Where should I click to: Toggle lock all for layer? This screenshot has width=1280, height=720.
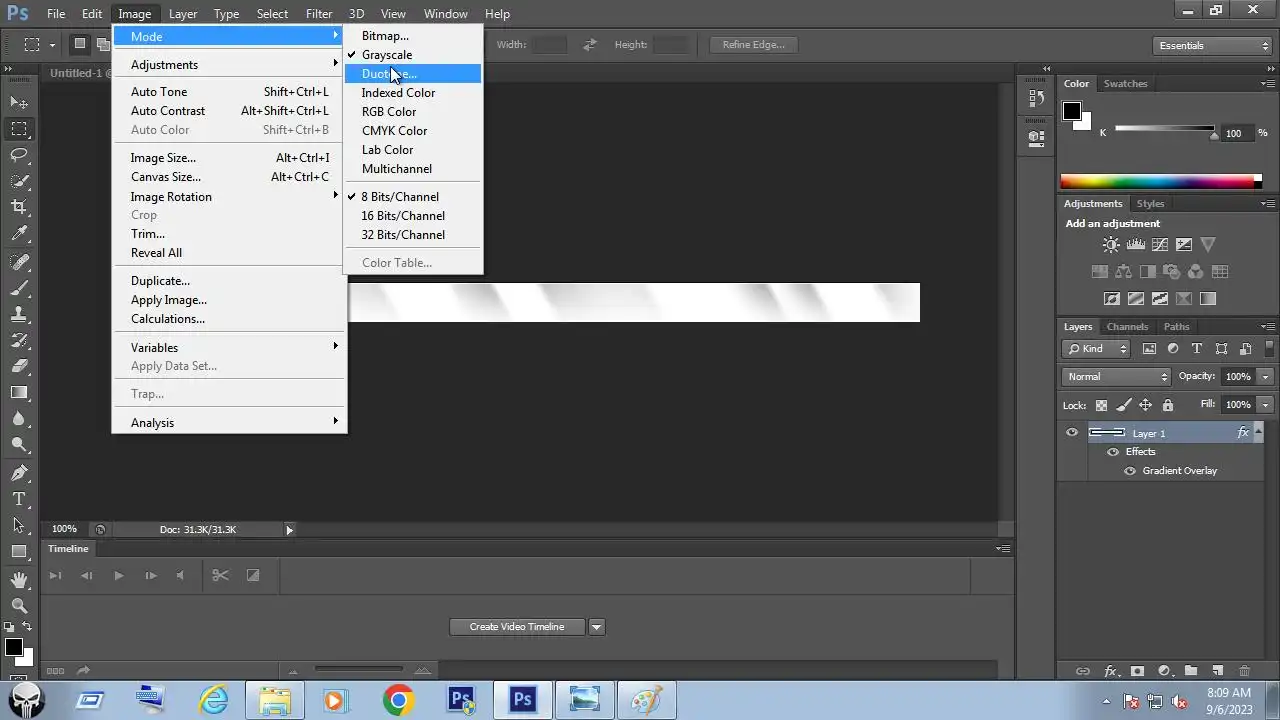[1167, 405]
